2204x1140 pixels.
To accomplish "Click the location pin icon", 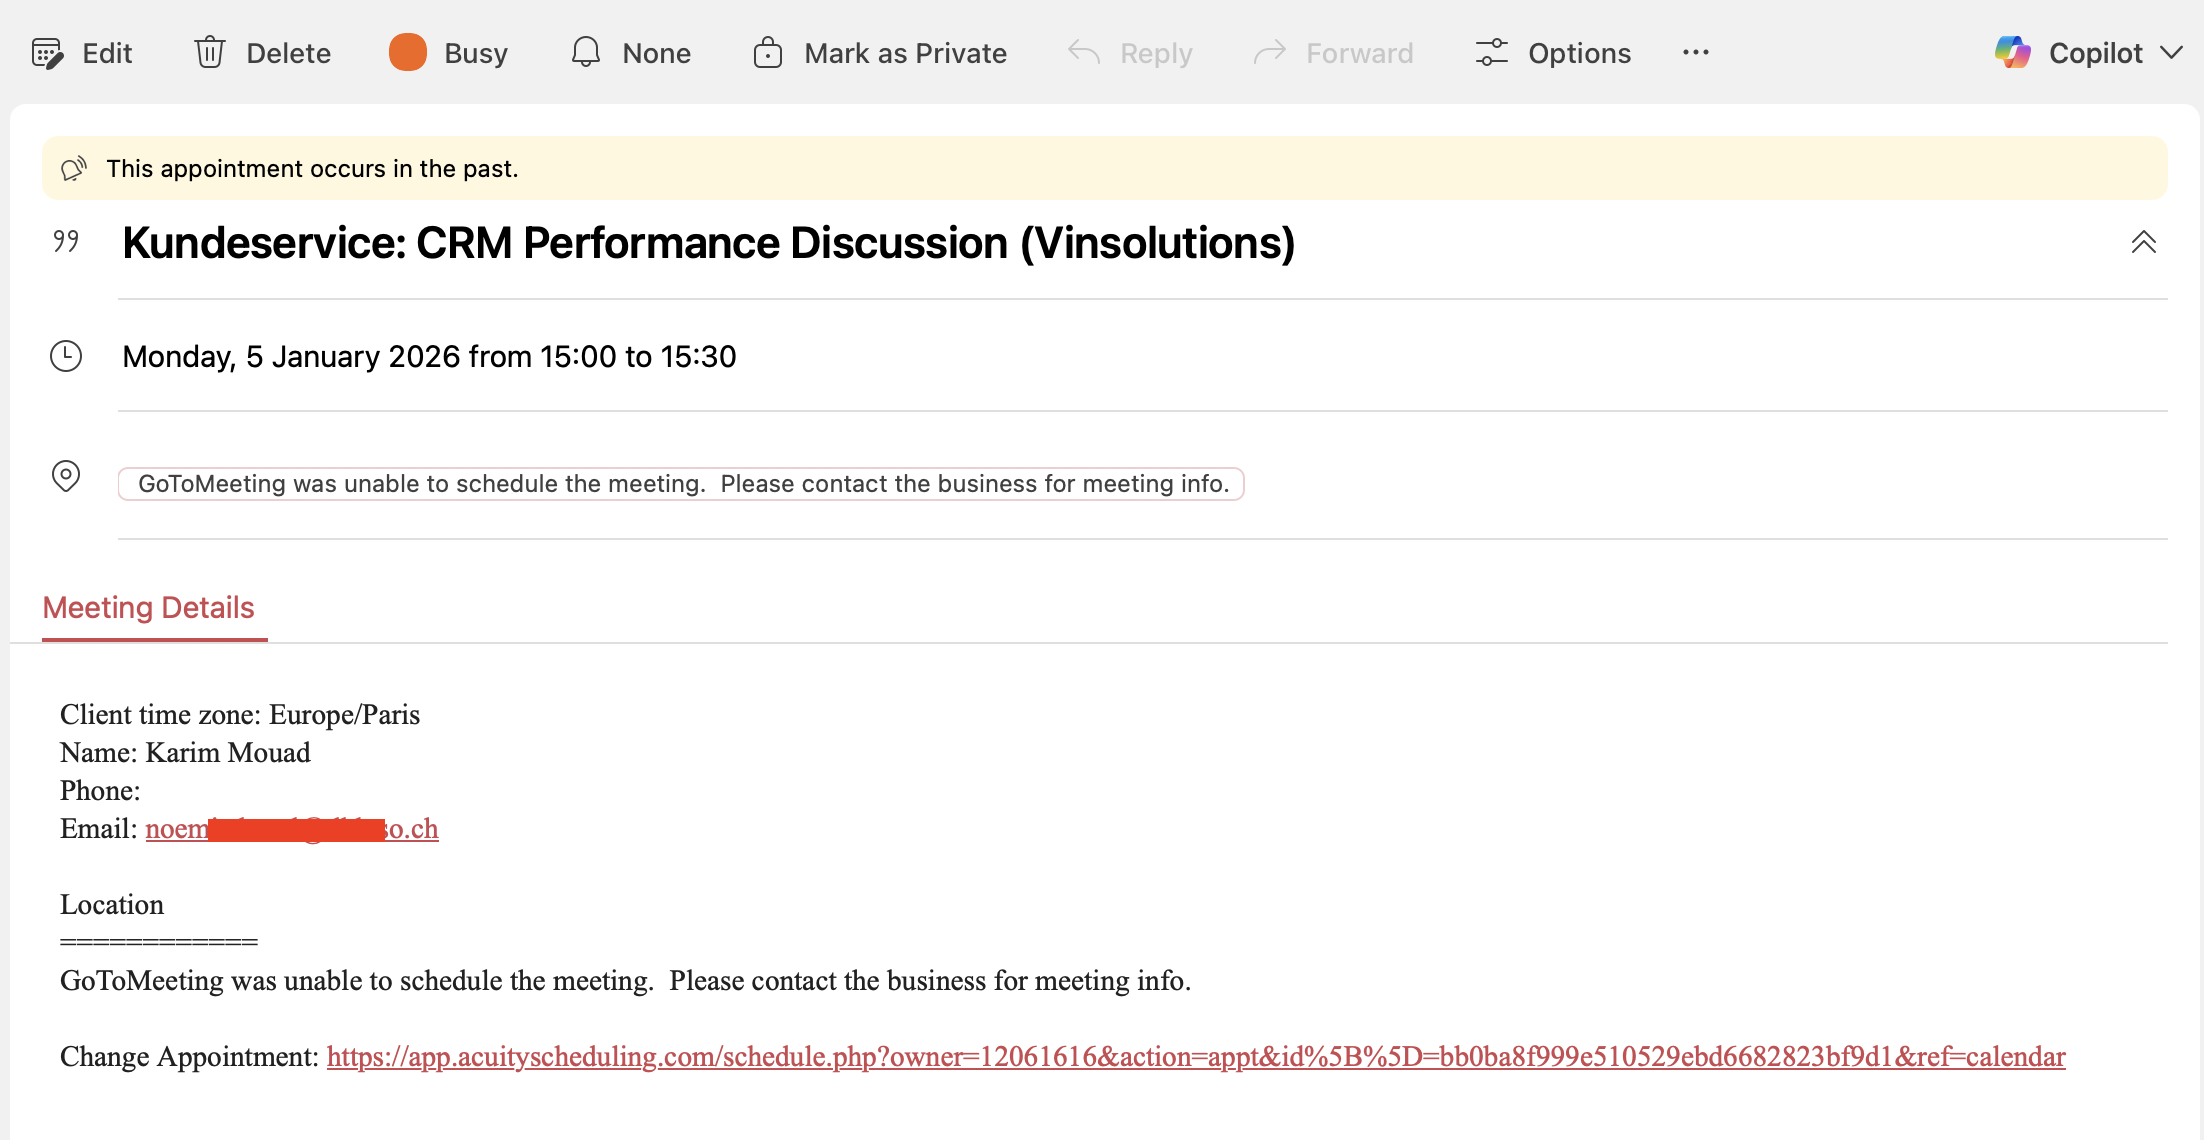I will click(66, 476).
